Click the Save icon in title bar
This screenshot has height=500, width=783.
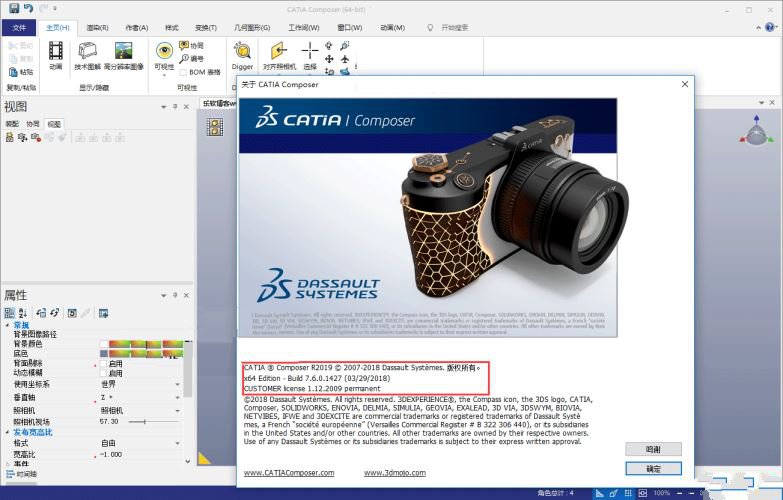[14, 8]
